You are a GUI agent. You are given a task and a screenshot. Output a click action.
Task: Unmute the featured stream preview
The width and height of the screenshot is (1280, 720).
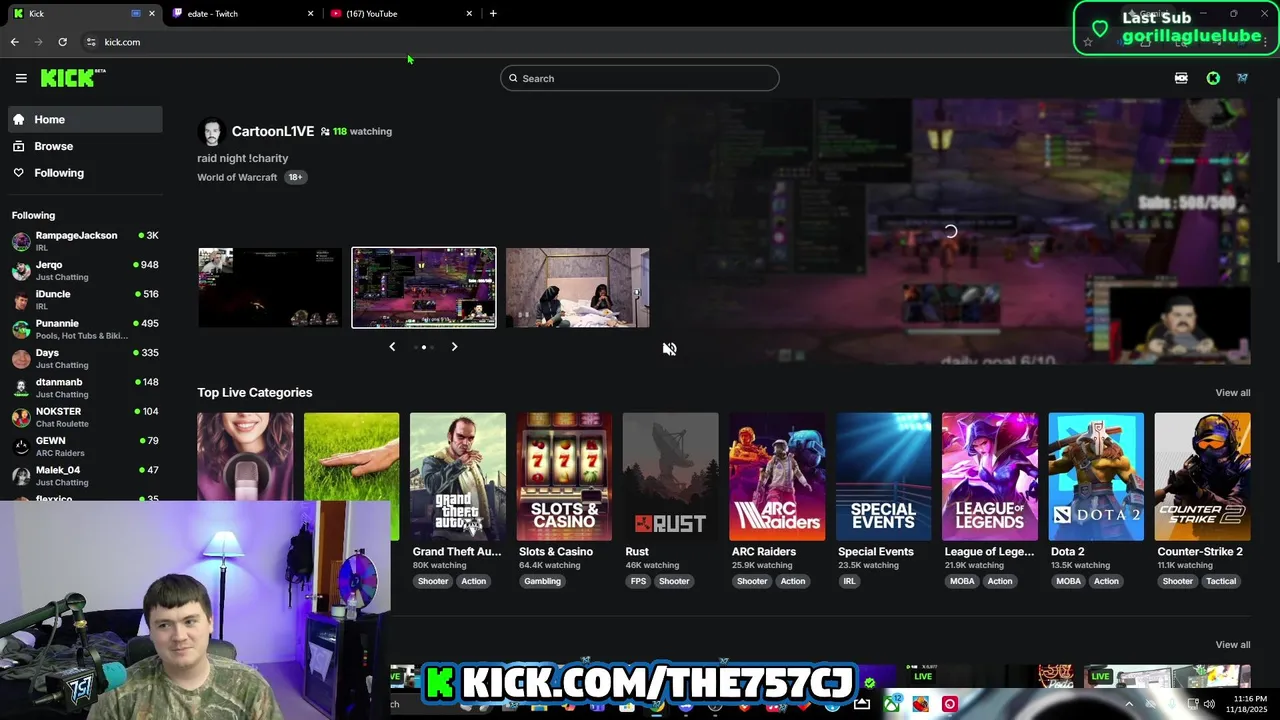pyautogui.click(x=670, y=349)
